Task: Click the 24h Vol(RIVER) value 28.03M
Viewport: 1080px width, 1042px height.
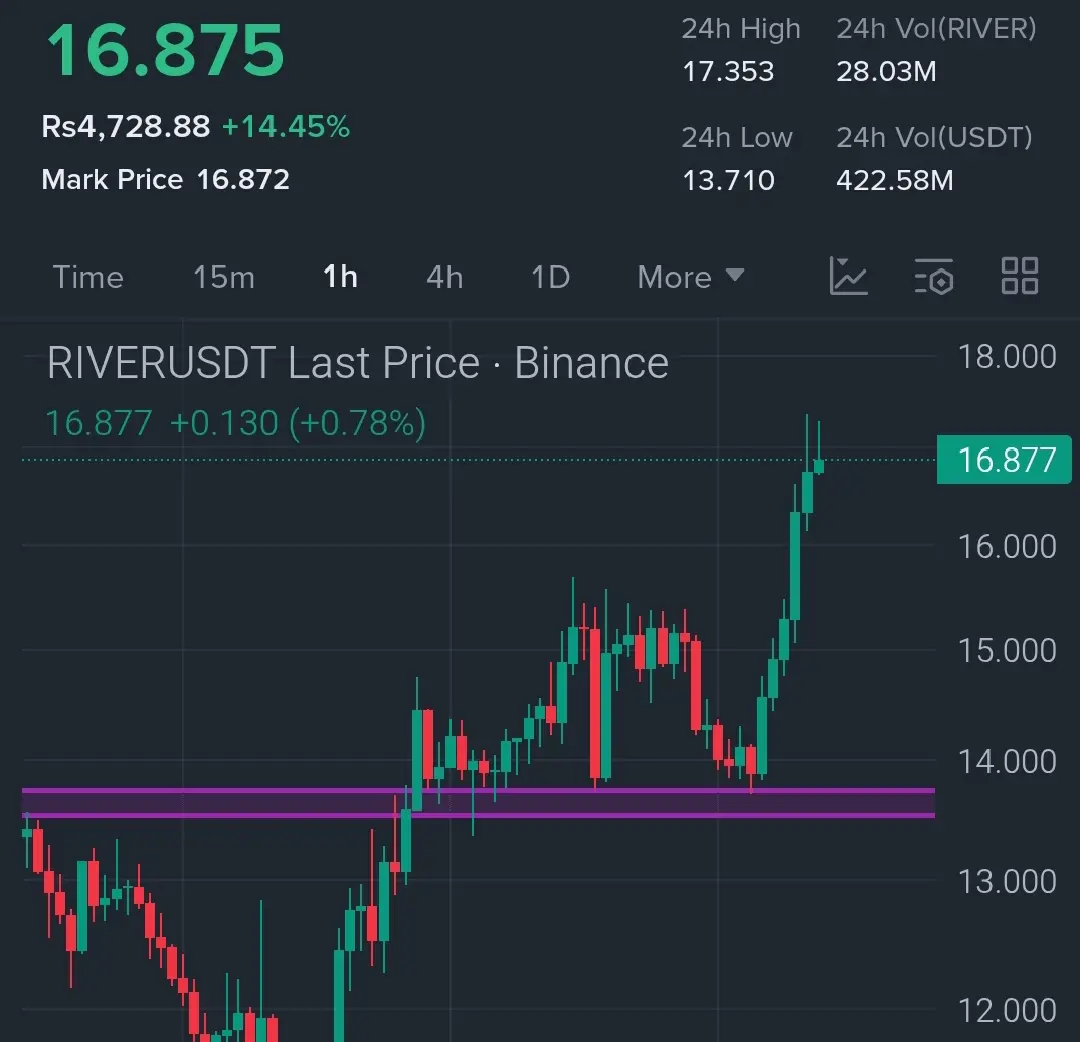Action: coord(886,72)
